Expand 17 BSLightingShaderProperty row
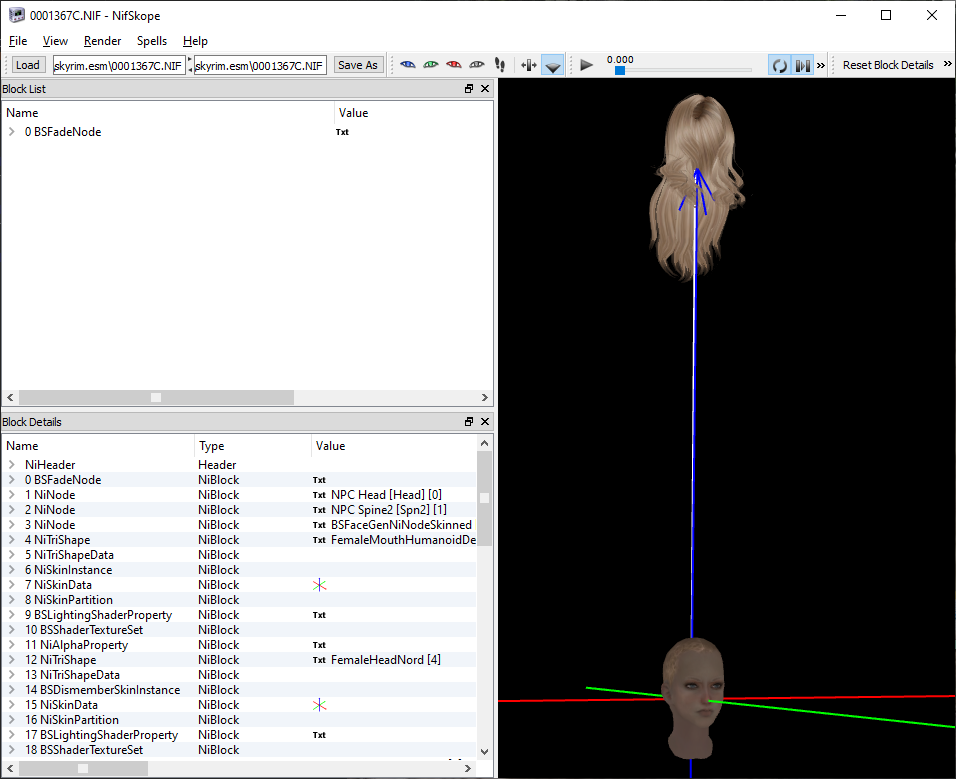The height and width of the screenshot is (779, 956). [x=12, y=735]
